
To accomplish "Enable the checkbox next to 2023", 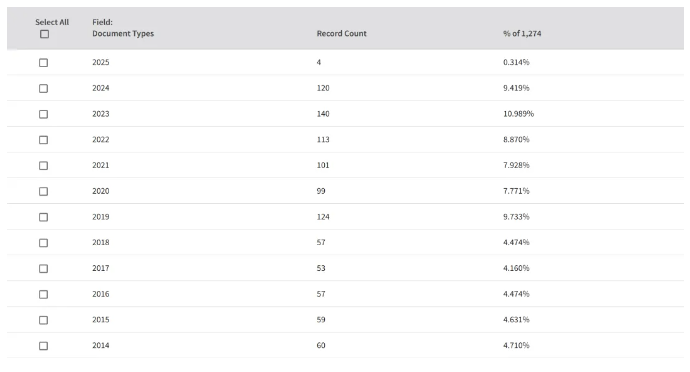I will click(x=43, y=114).
